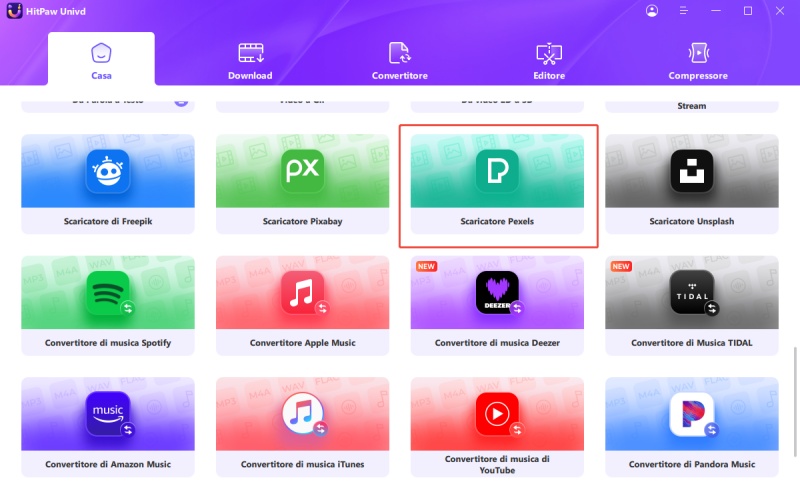800x493 pixels.
Task: Click the Compressore icon
Action: point(698,53)
